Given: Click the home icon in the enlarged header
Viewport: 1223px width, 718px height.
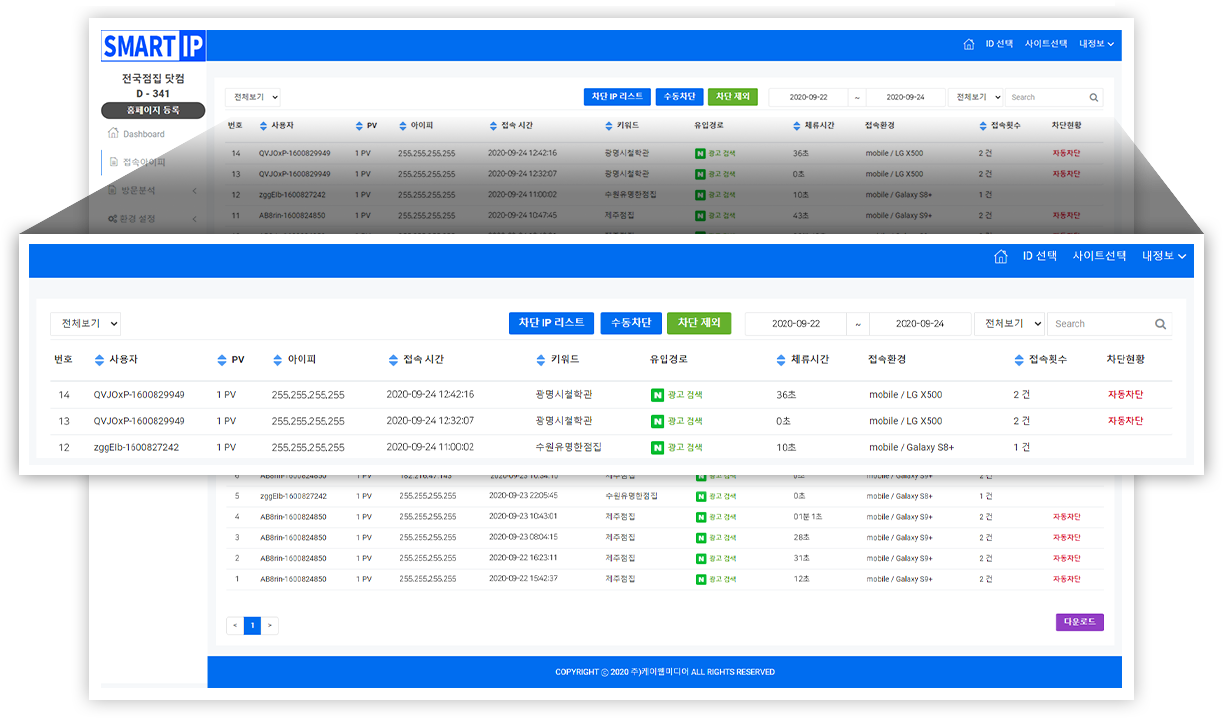Looking at the screenshot, I should (x=1000, y=257).
